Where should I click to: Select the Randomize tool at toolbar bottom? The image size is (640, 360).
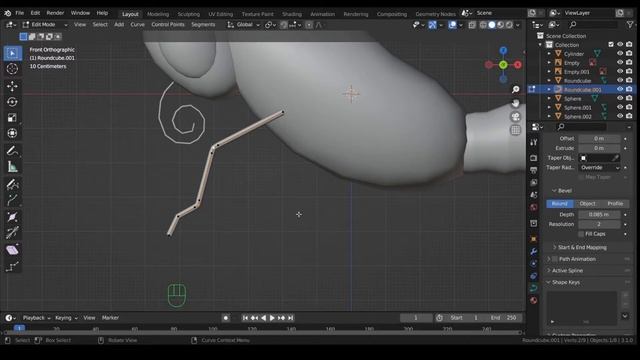[12, 267]
